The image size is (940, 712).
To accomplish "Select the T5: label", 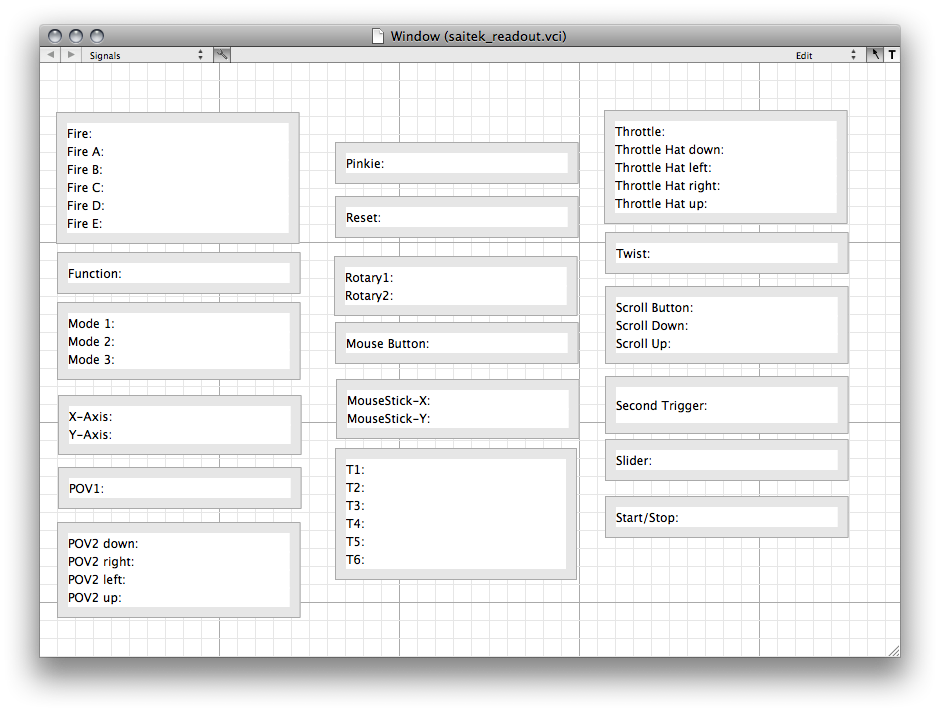I will tap(355, 542).
